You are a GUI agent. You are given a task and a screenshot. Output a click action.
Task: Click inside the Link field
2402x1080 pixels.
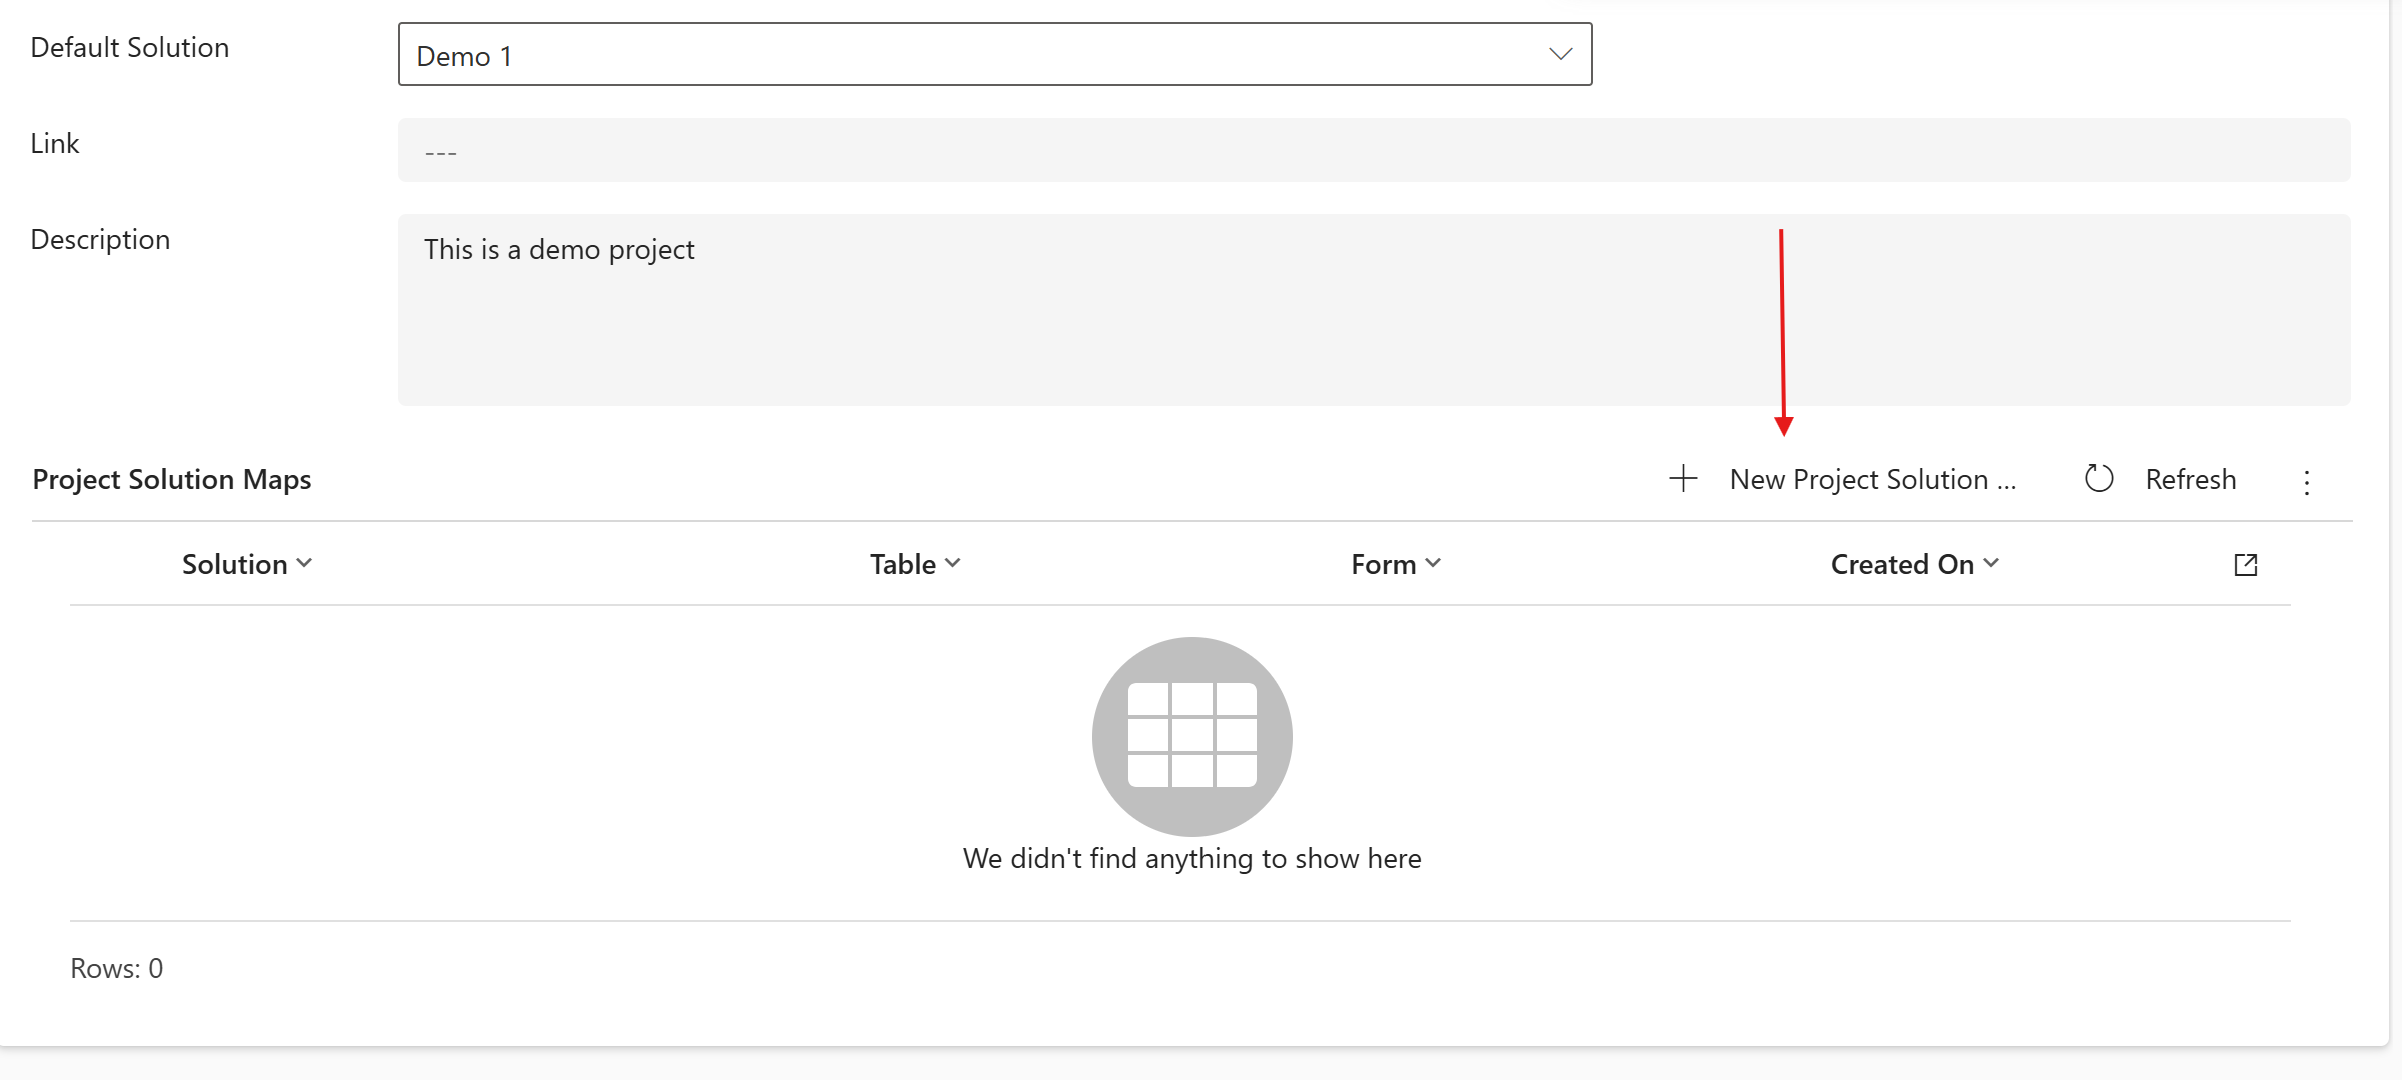[1373, 150]
